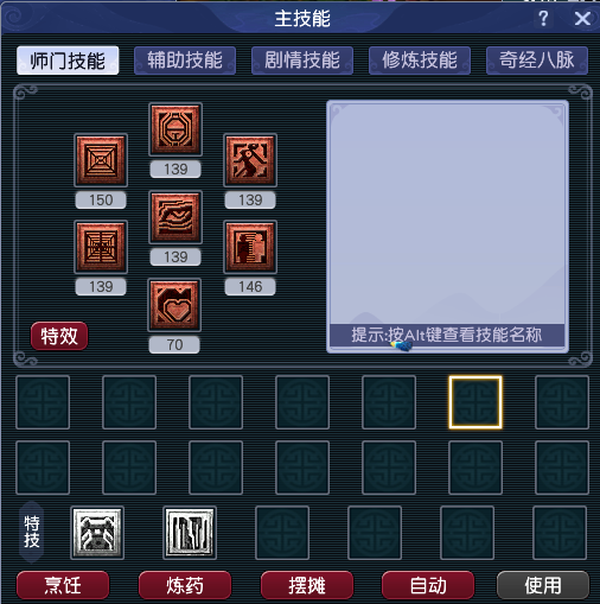This screenshot has height=604, width=600.
Task: Open the 剧情技能 tab
Action: click(302, 60)
